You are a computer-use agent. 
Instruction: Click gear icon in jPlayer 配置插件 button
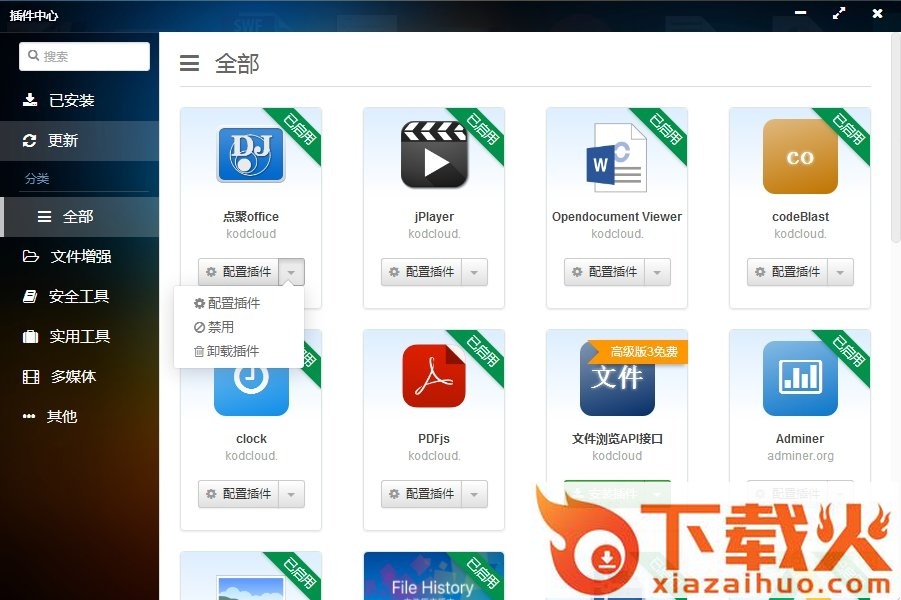394,272
